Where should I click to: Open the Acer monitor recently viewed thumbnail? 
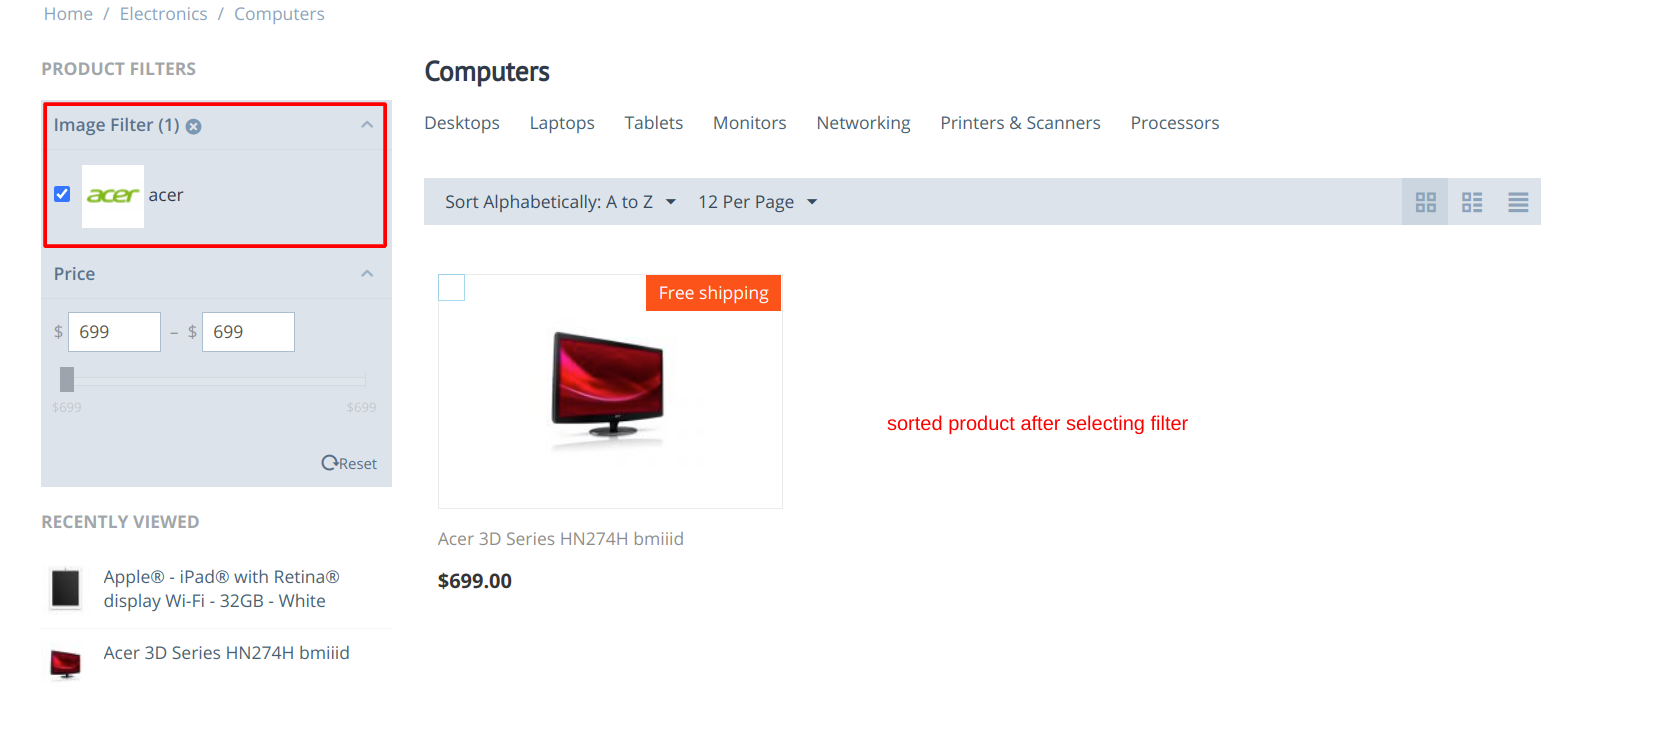point(66,664)
